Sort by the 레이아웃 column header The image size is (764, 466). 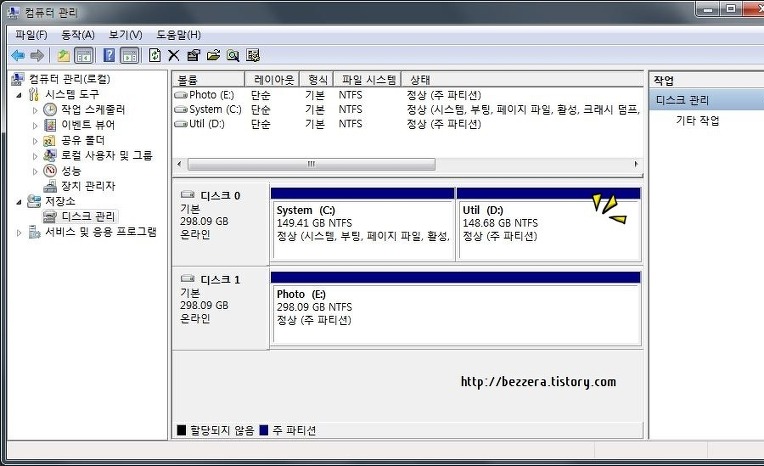click(272, 79)
